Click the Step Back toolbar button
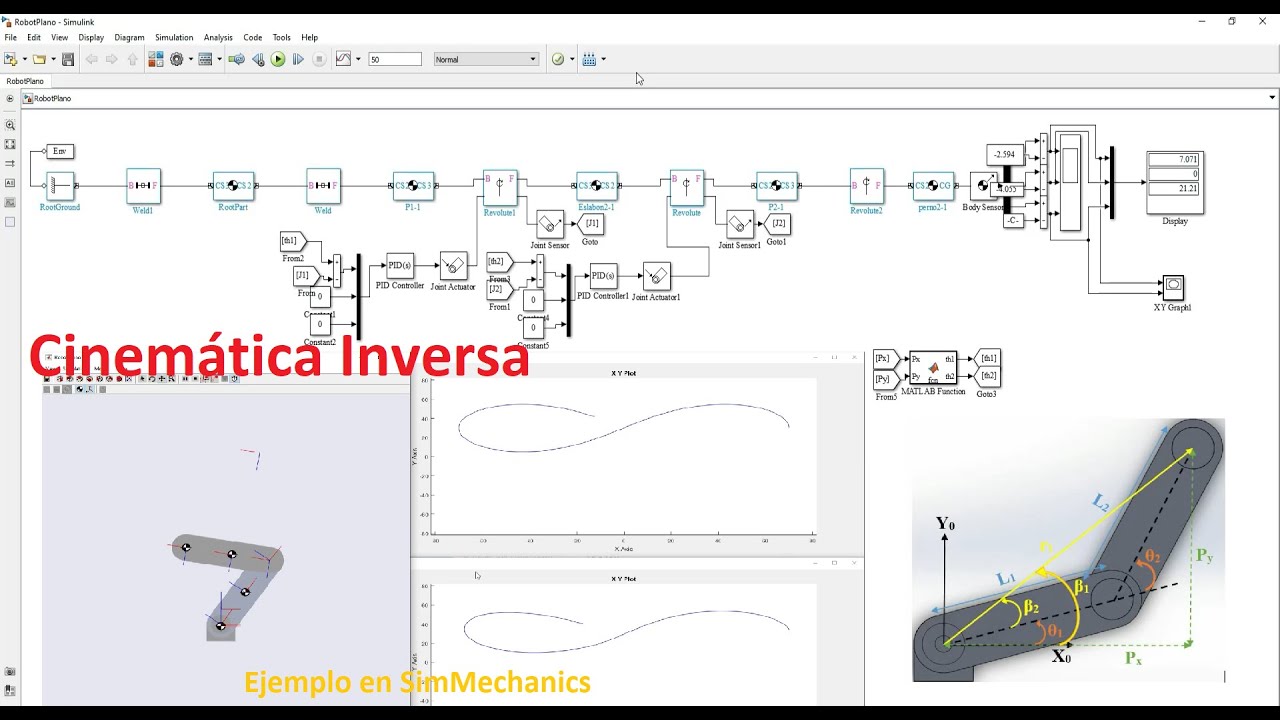 point(258,59)
